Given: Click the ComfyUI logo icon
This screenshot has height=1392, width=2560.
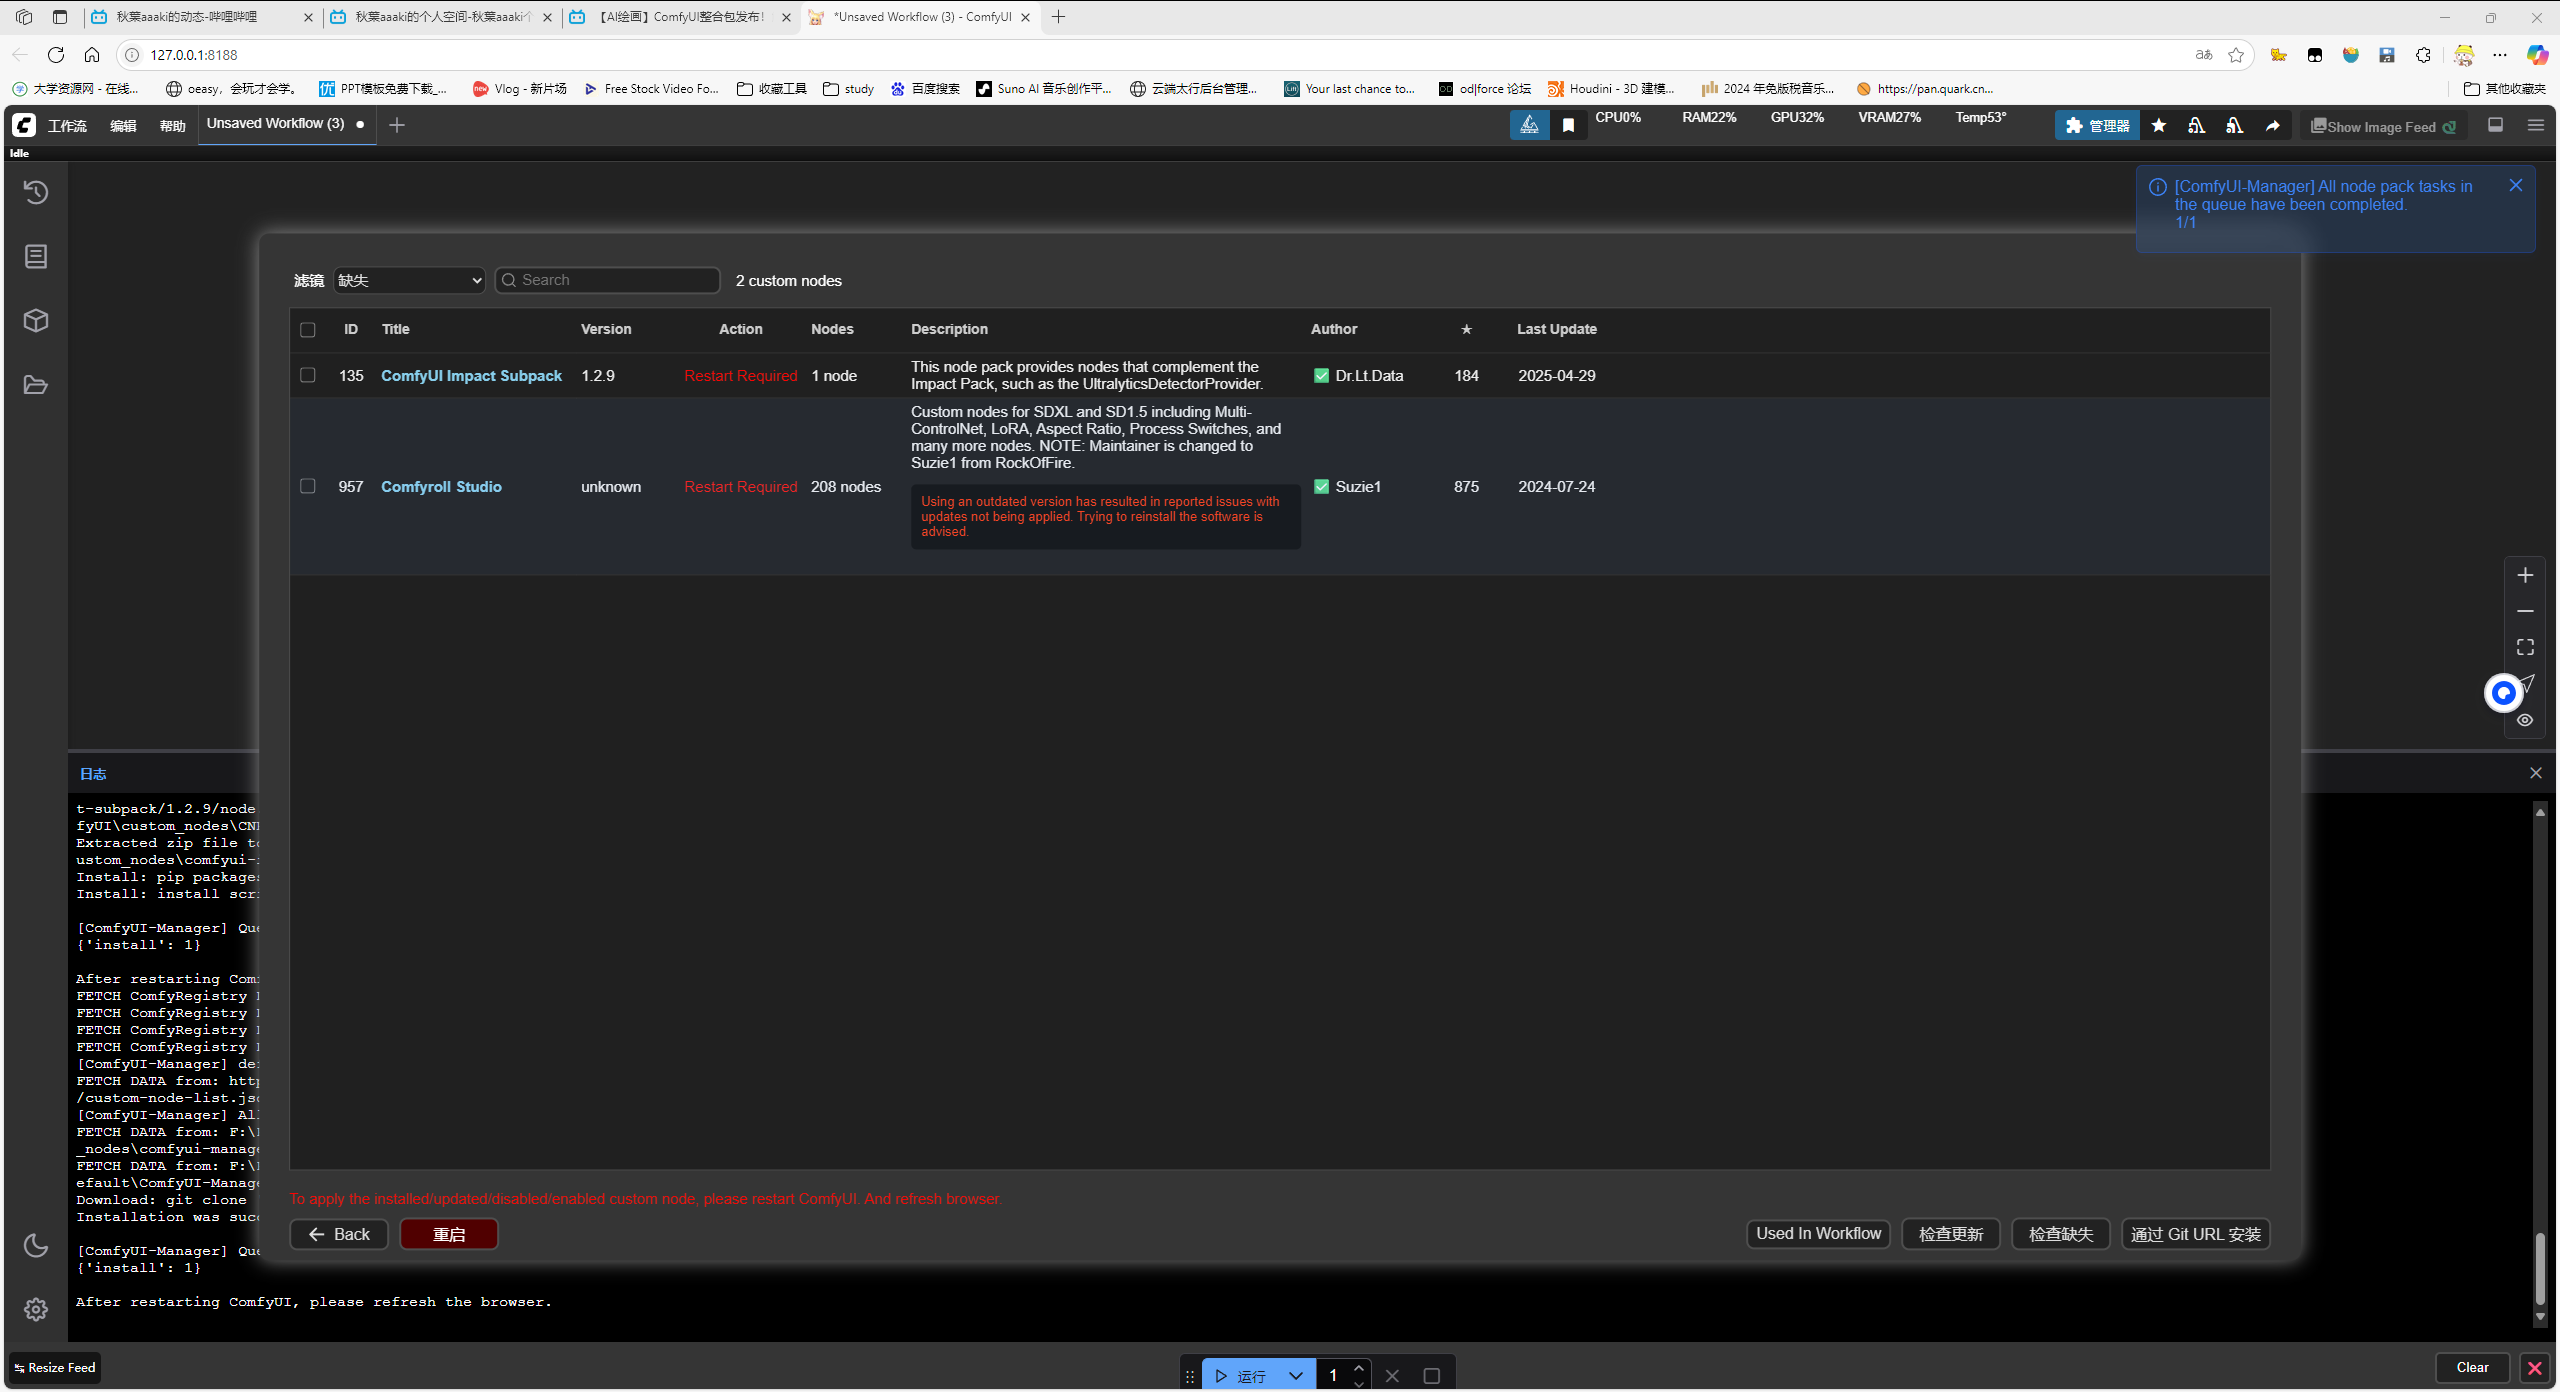Looking at the screenshot, I should pyautogui.click(x=24, y=125).
